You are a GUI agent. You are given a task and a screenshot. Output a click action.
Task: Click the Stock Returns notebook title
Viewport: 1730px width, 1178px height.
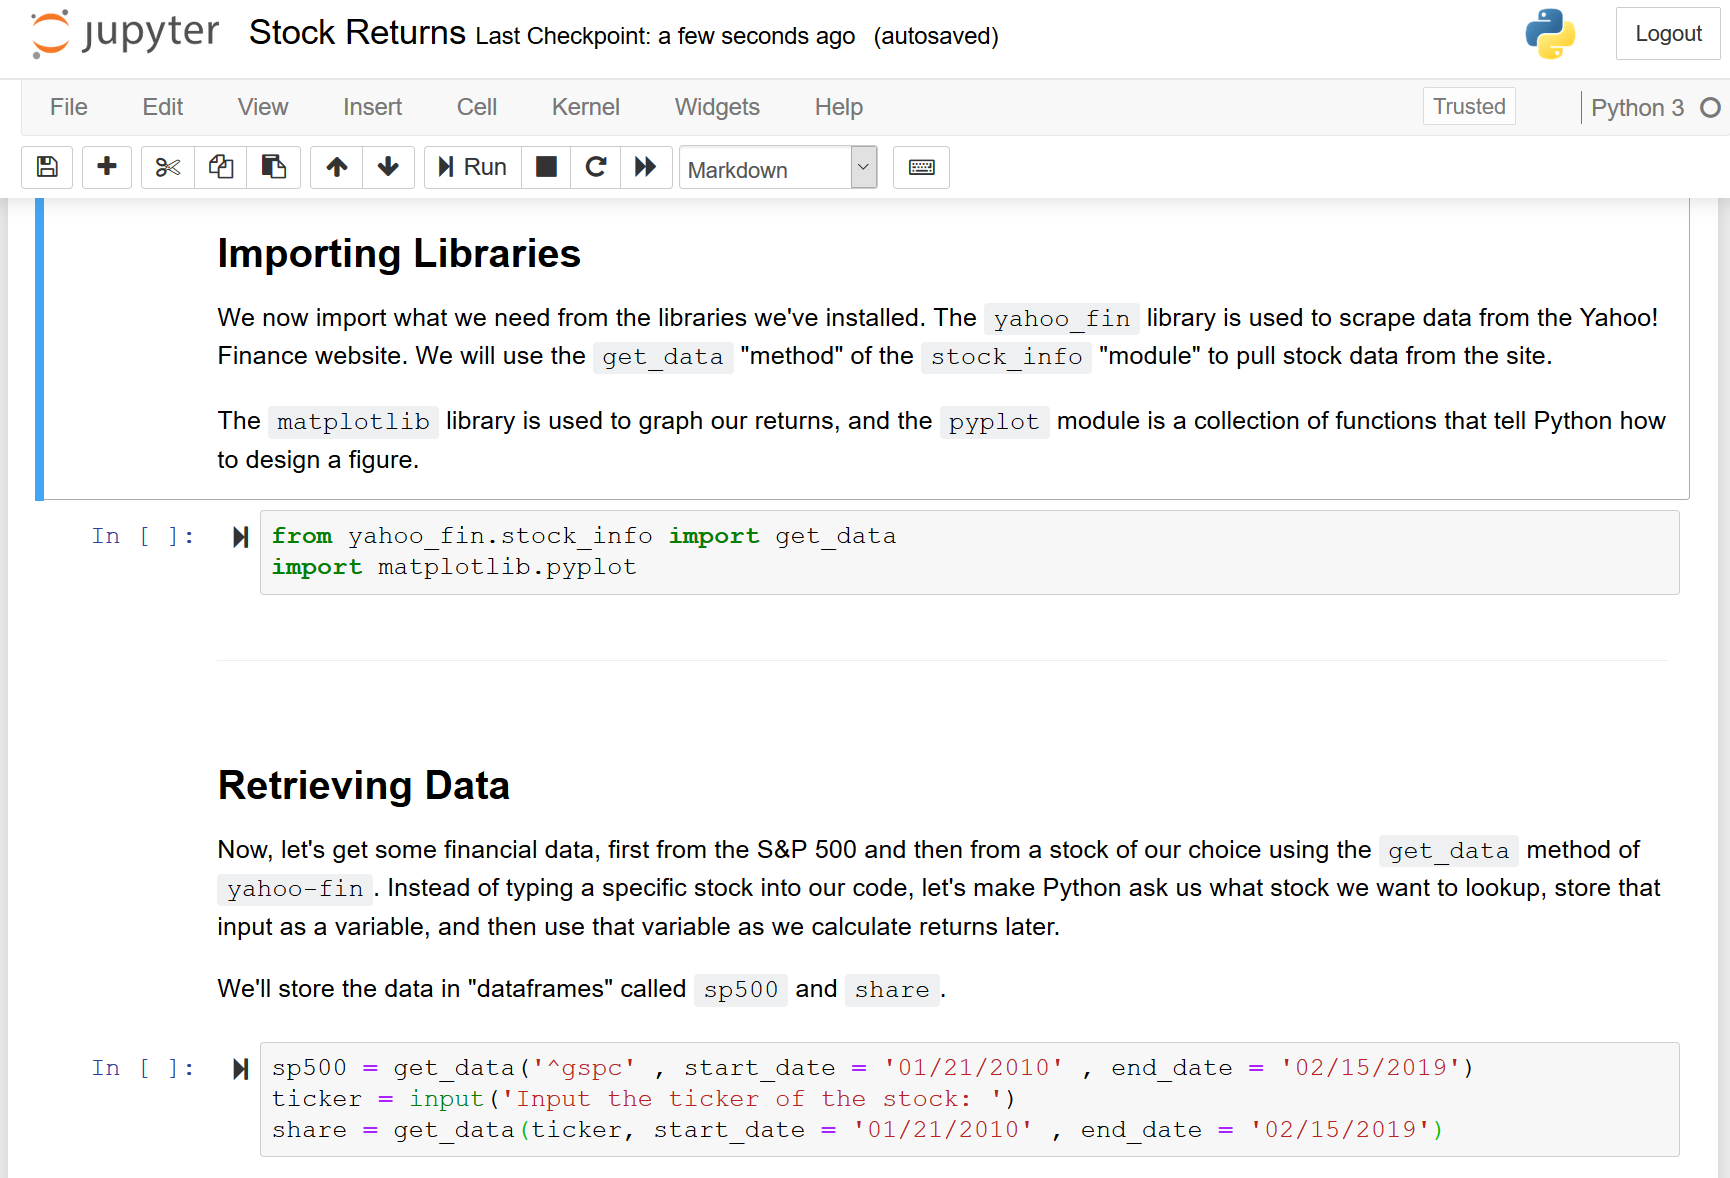click(x=357, y=33)
